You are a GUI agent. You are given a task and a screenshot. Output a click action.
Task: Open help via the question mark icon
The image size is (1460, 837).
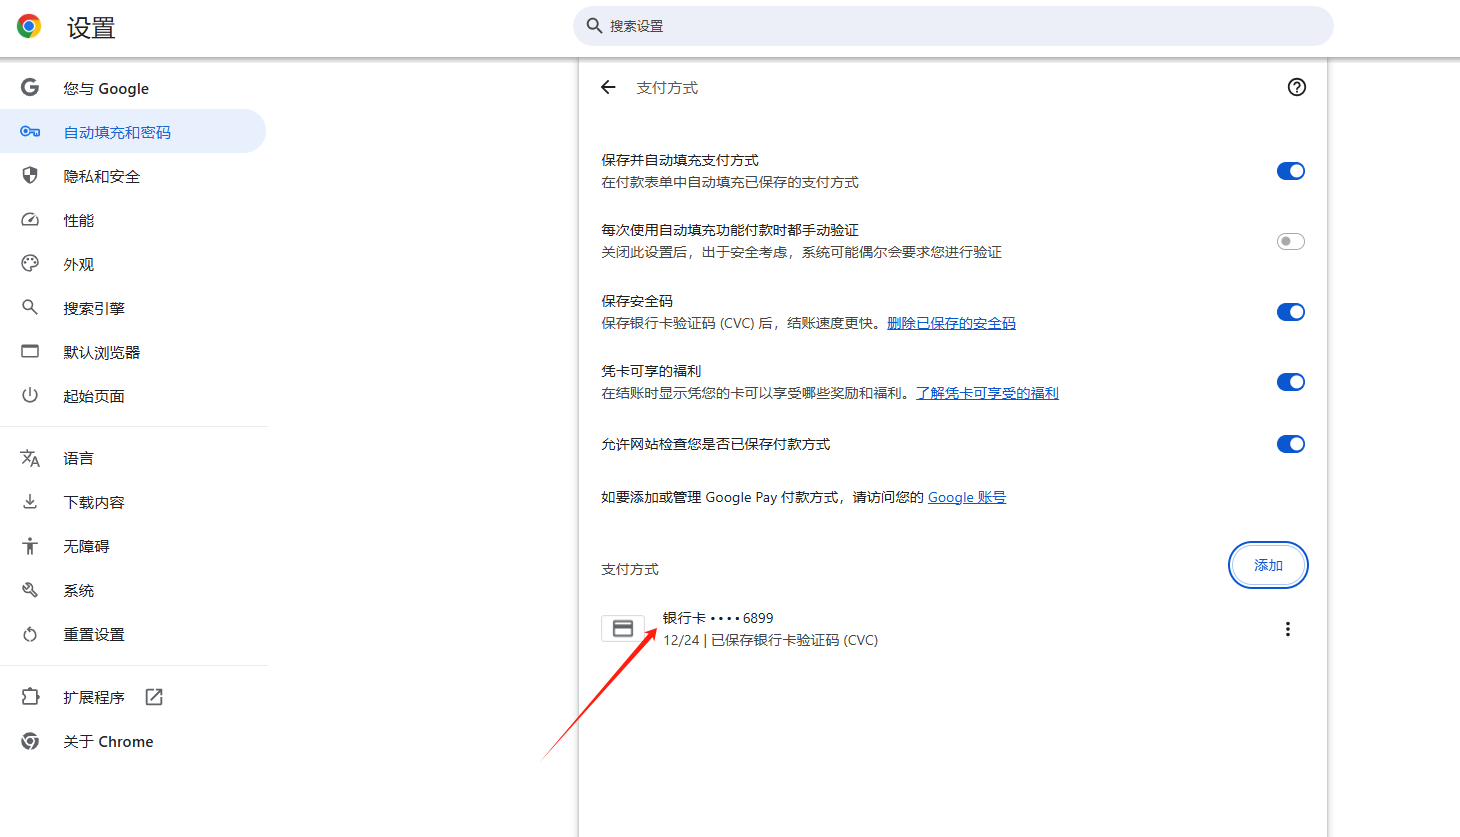(1297, 87)
